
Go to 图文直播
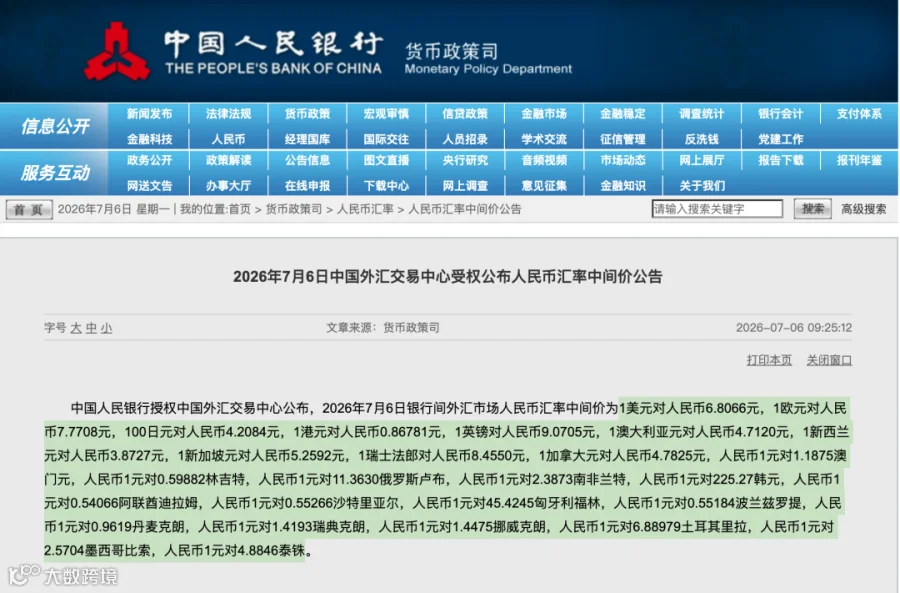click(386, 160)
